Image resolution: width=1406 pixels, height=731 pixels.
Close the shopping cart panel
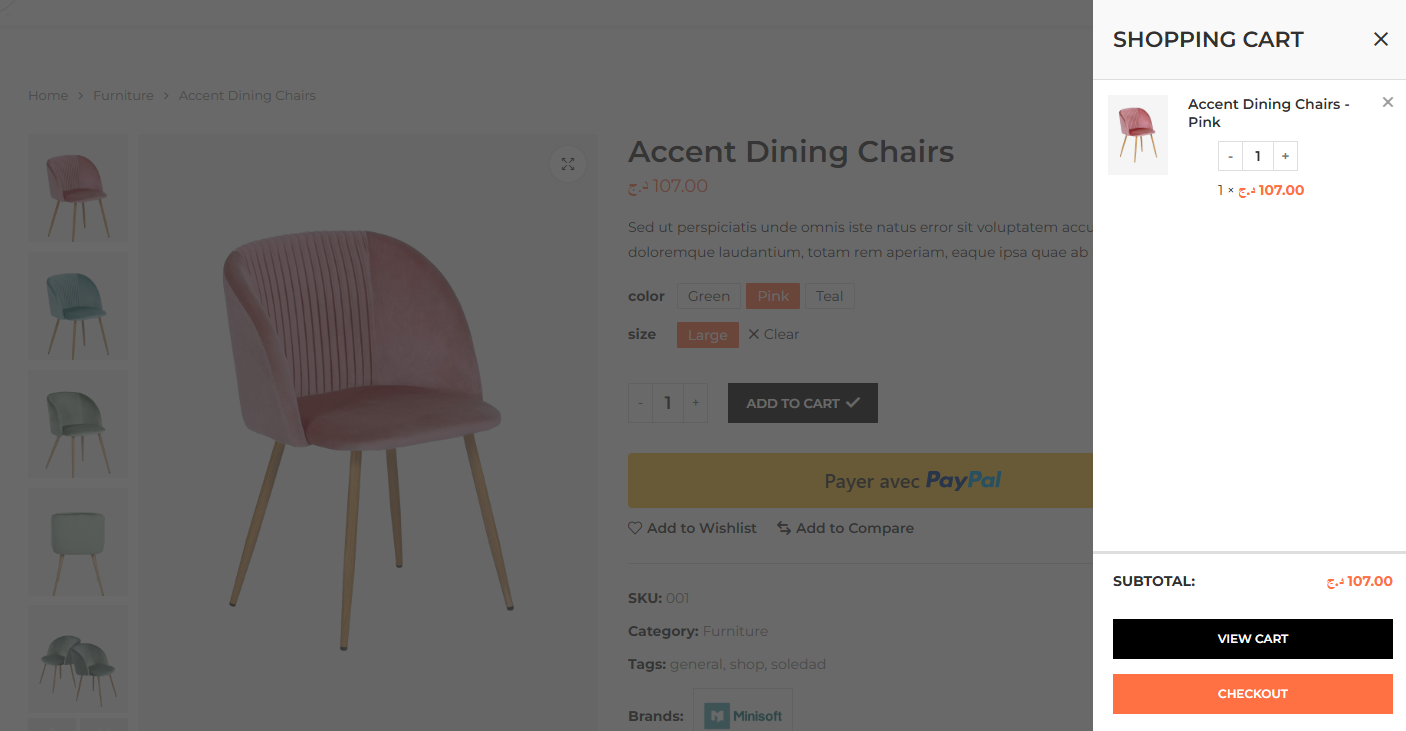pyautogui.click(x=1381, y=39)
